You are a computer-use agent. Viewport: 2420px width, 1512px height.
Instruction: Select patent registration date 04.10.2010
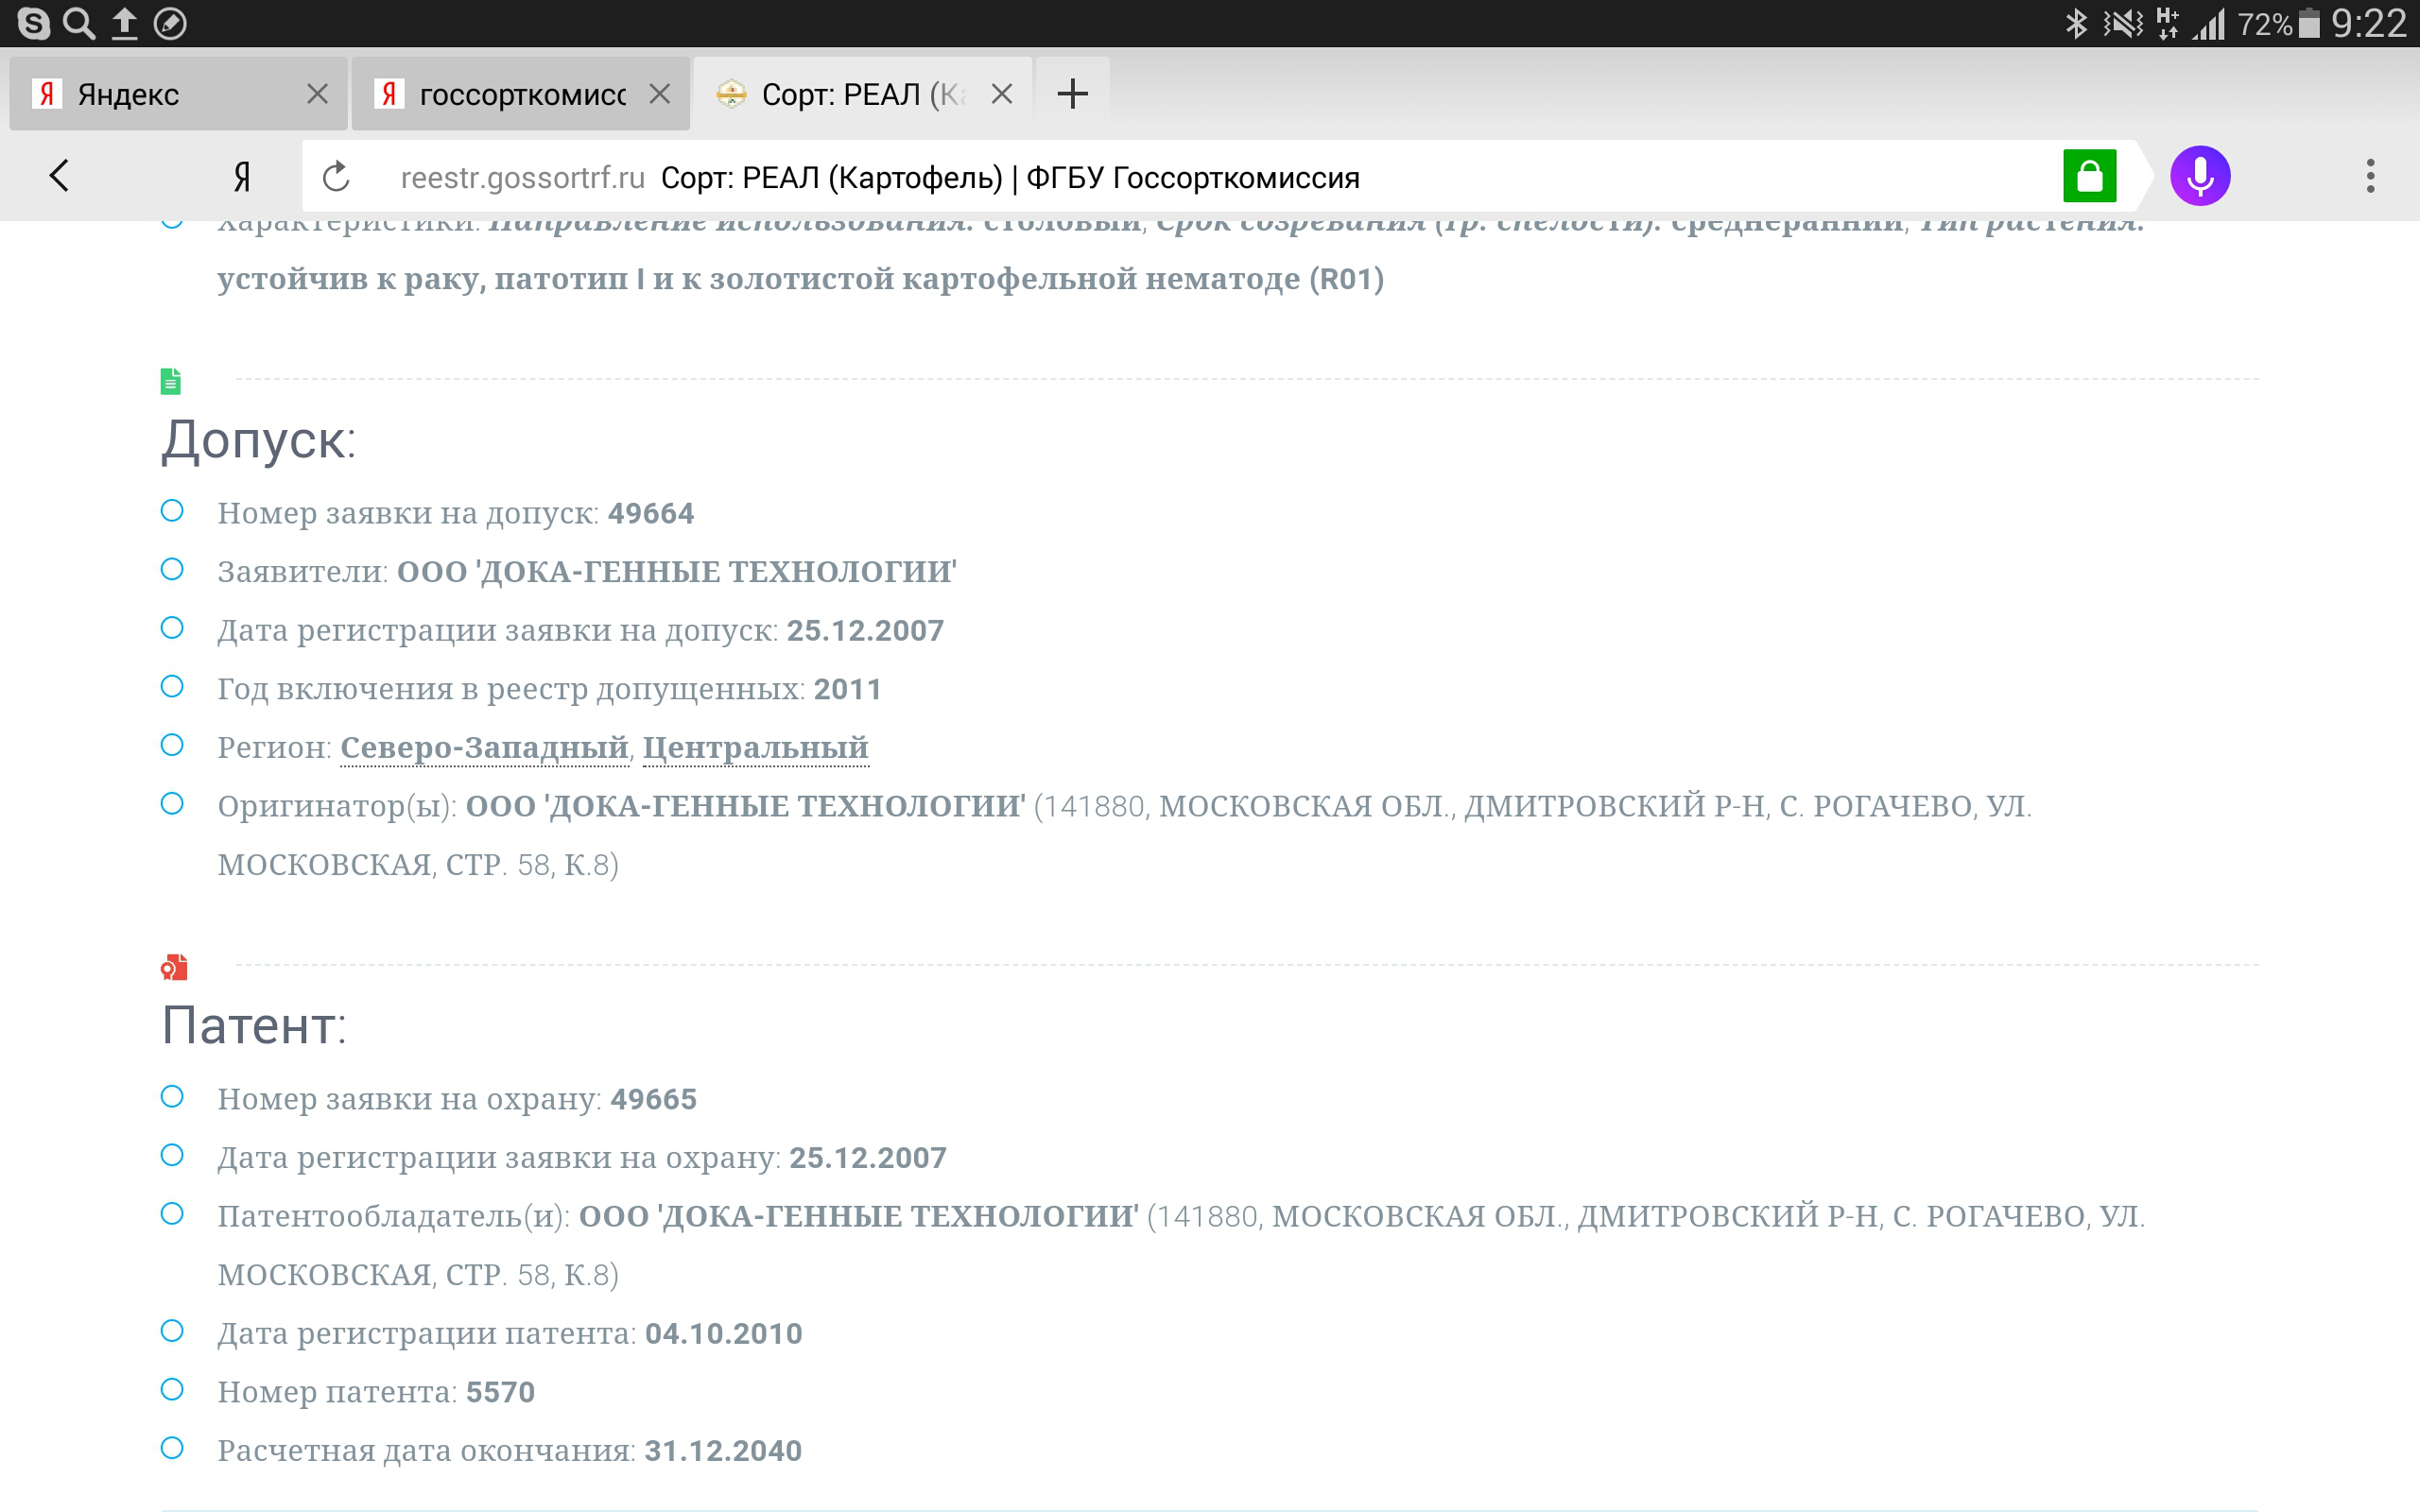pyautogui.click(x=724, y=1334)
